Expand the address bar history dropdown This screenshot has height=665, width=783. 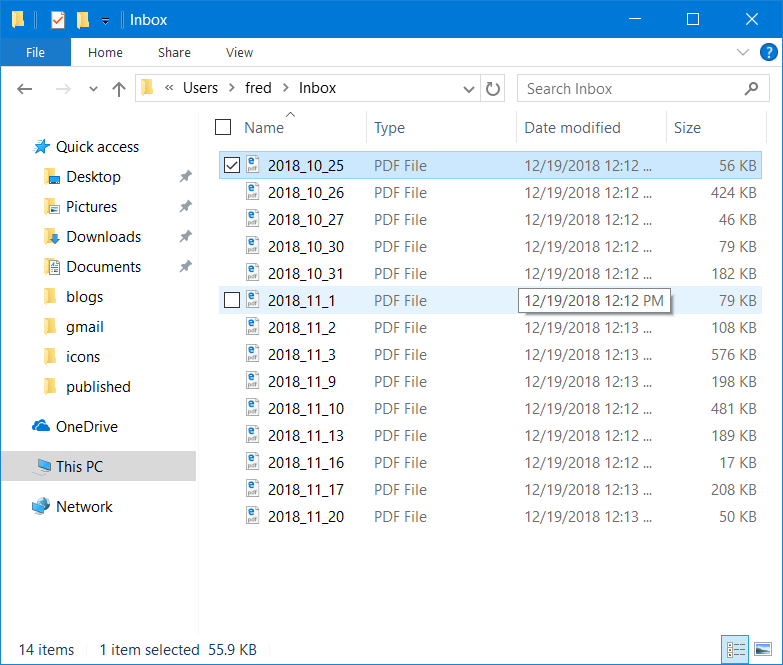pos(468,89)
